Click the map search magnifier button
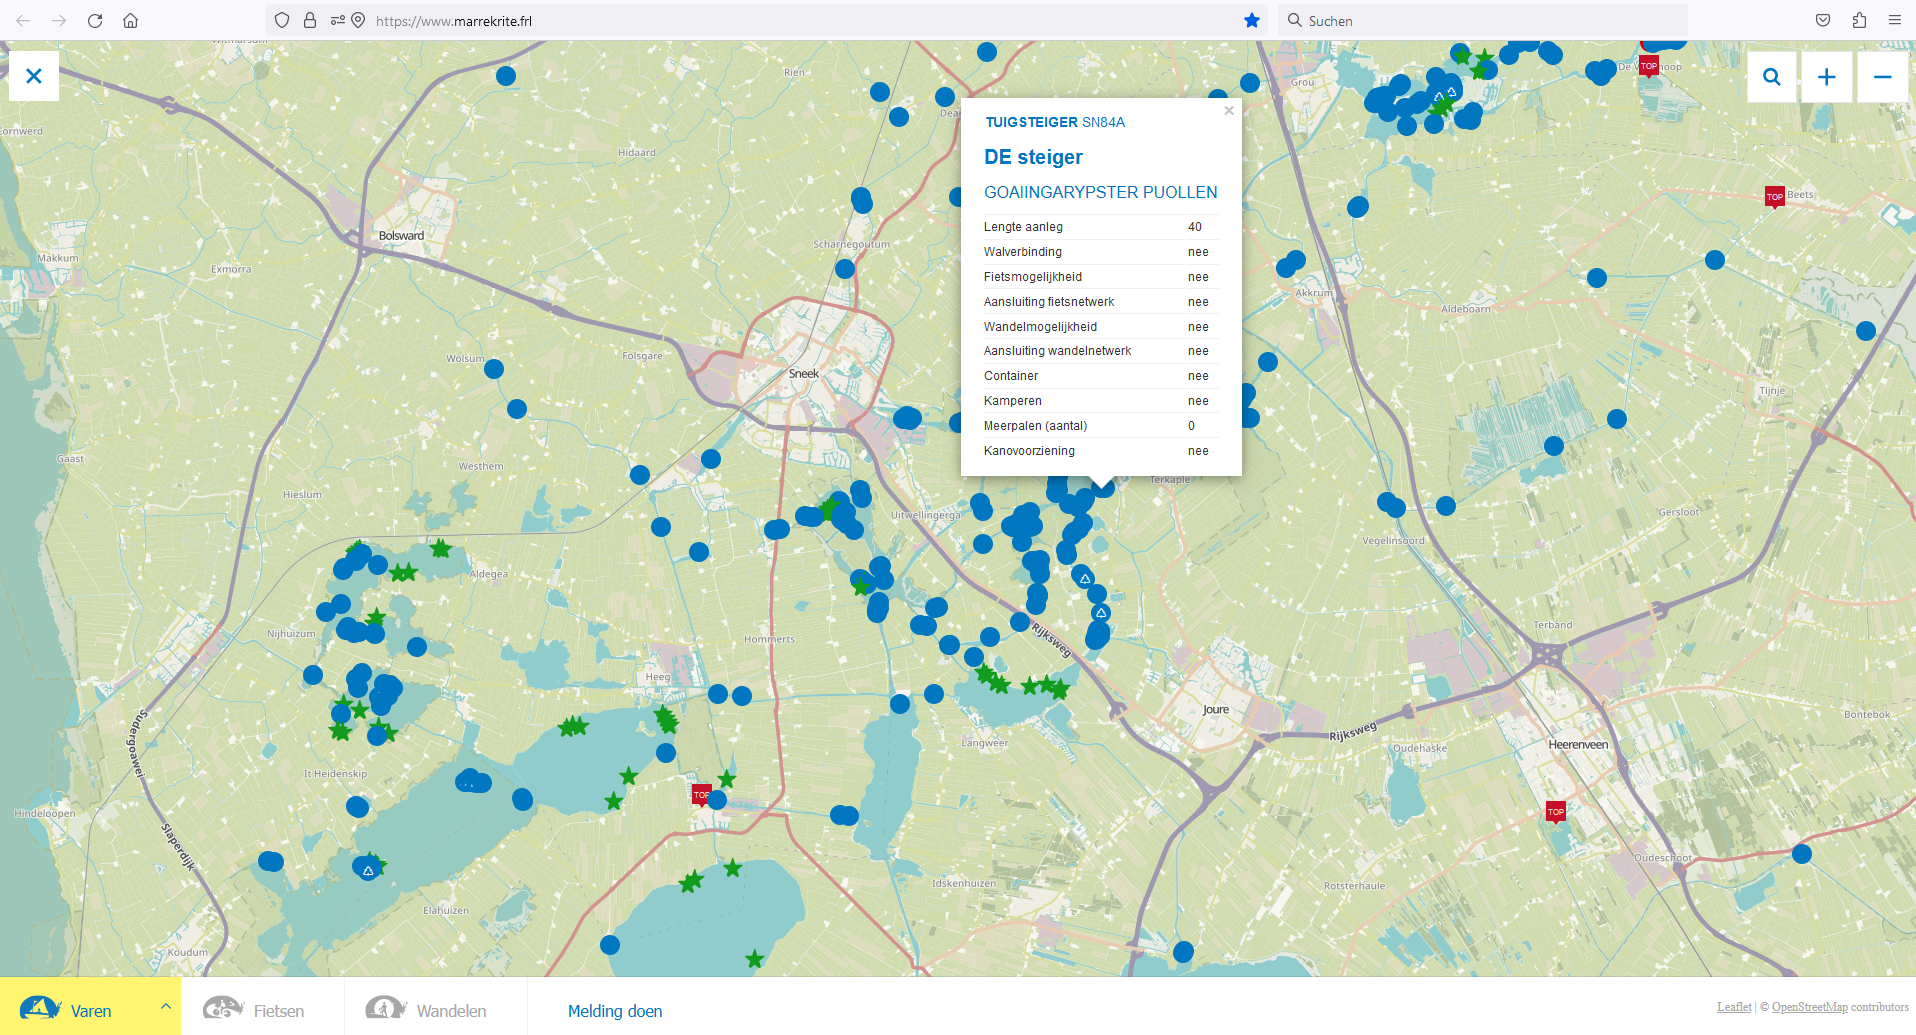 (1771, 77)
